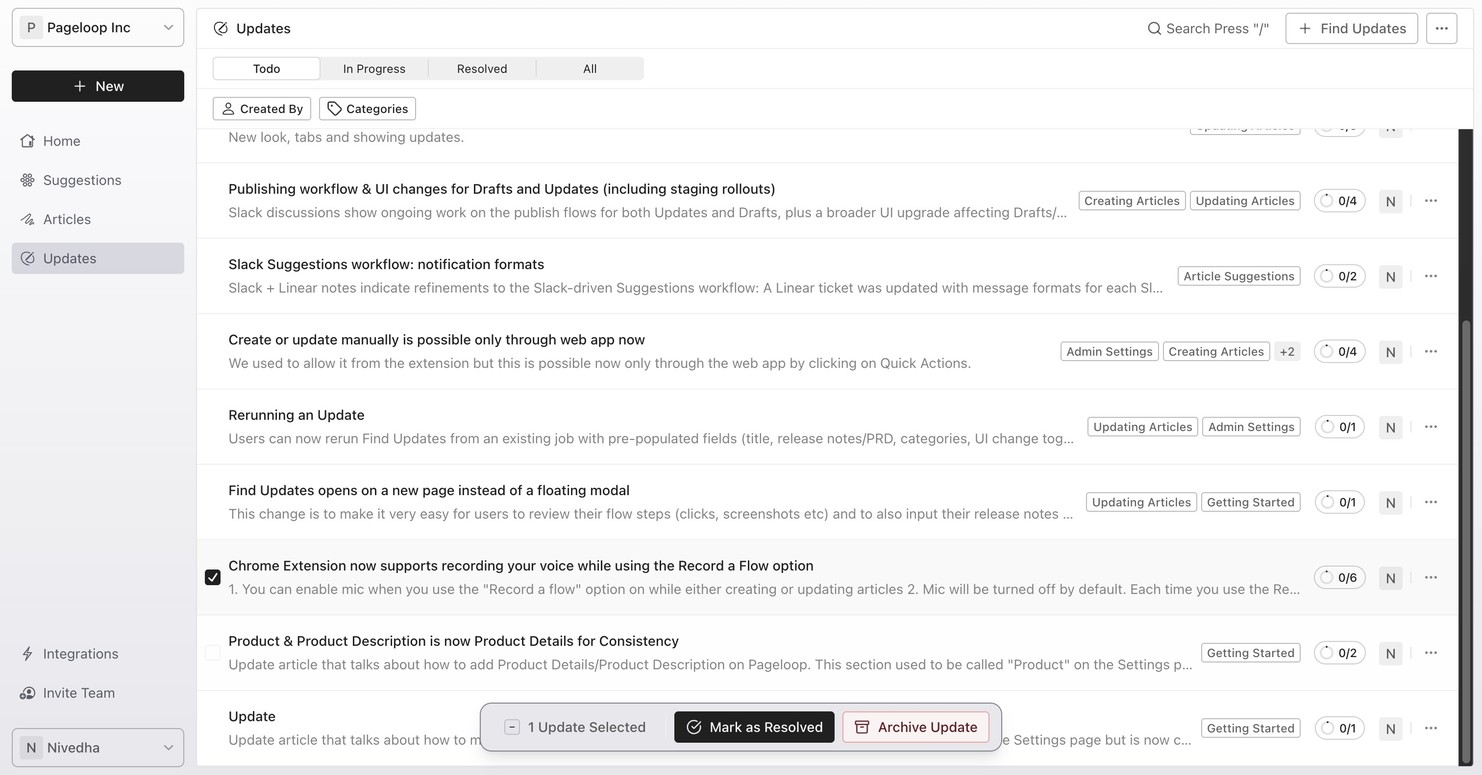
Task: Click N avatar on Chrome Extension row
Action: point(1390,577)
